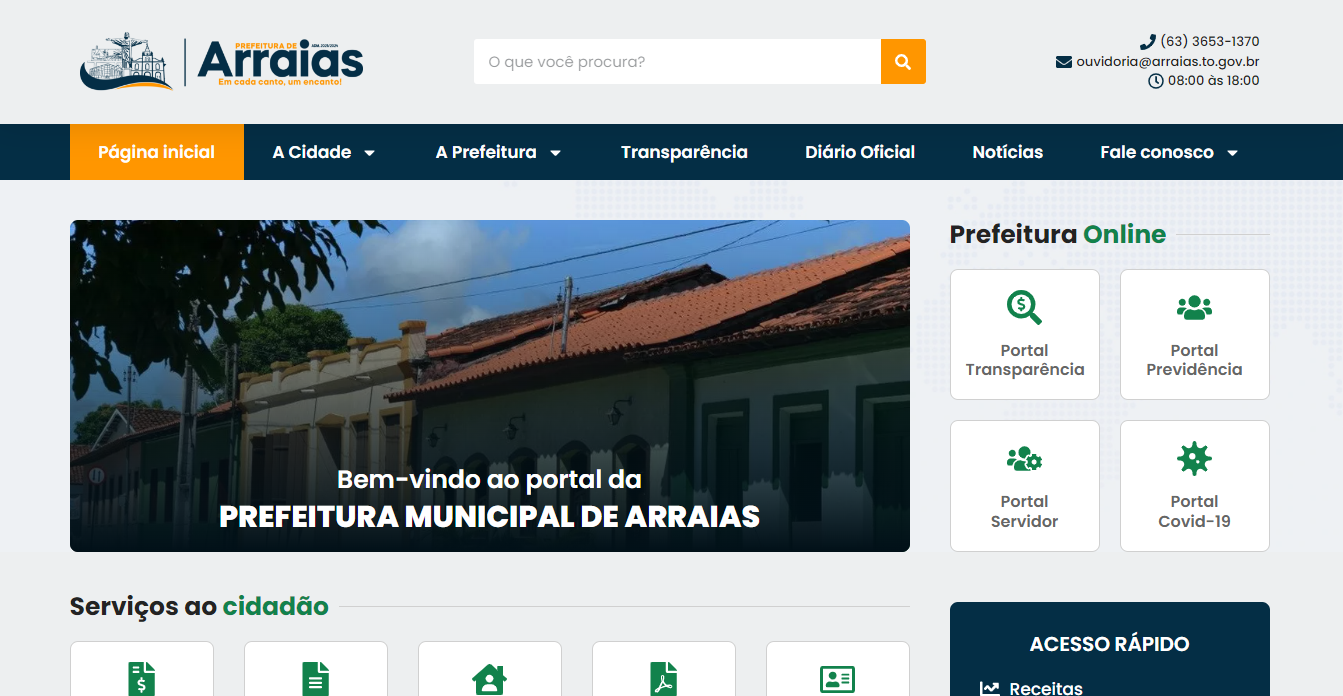Click the envelope icon beside the email address
The height and width of the screenshot is (696, 1343).
point(1063,61)
